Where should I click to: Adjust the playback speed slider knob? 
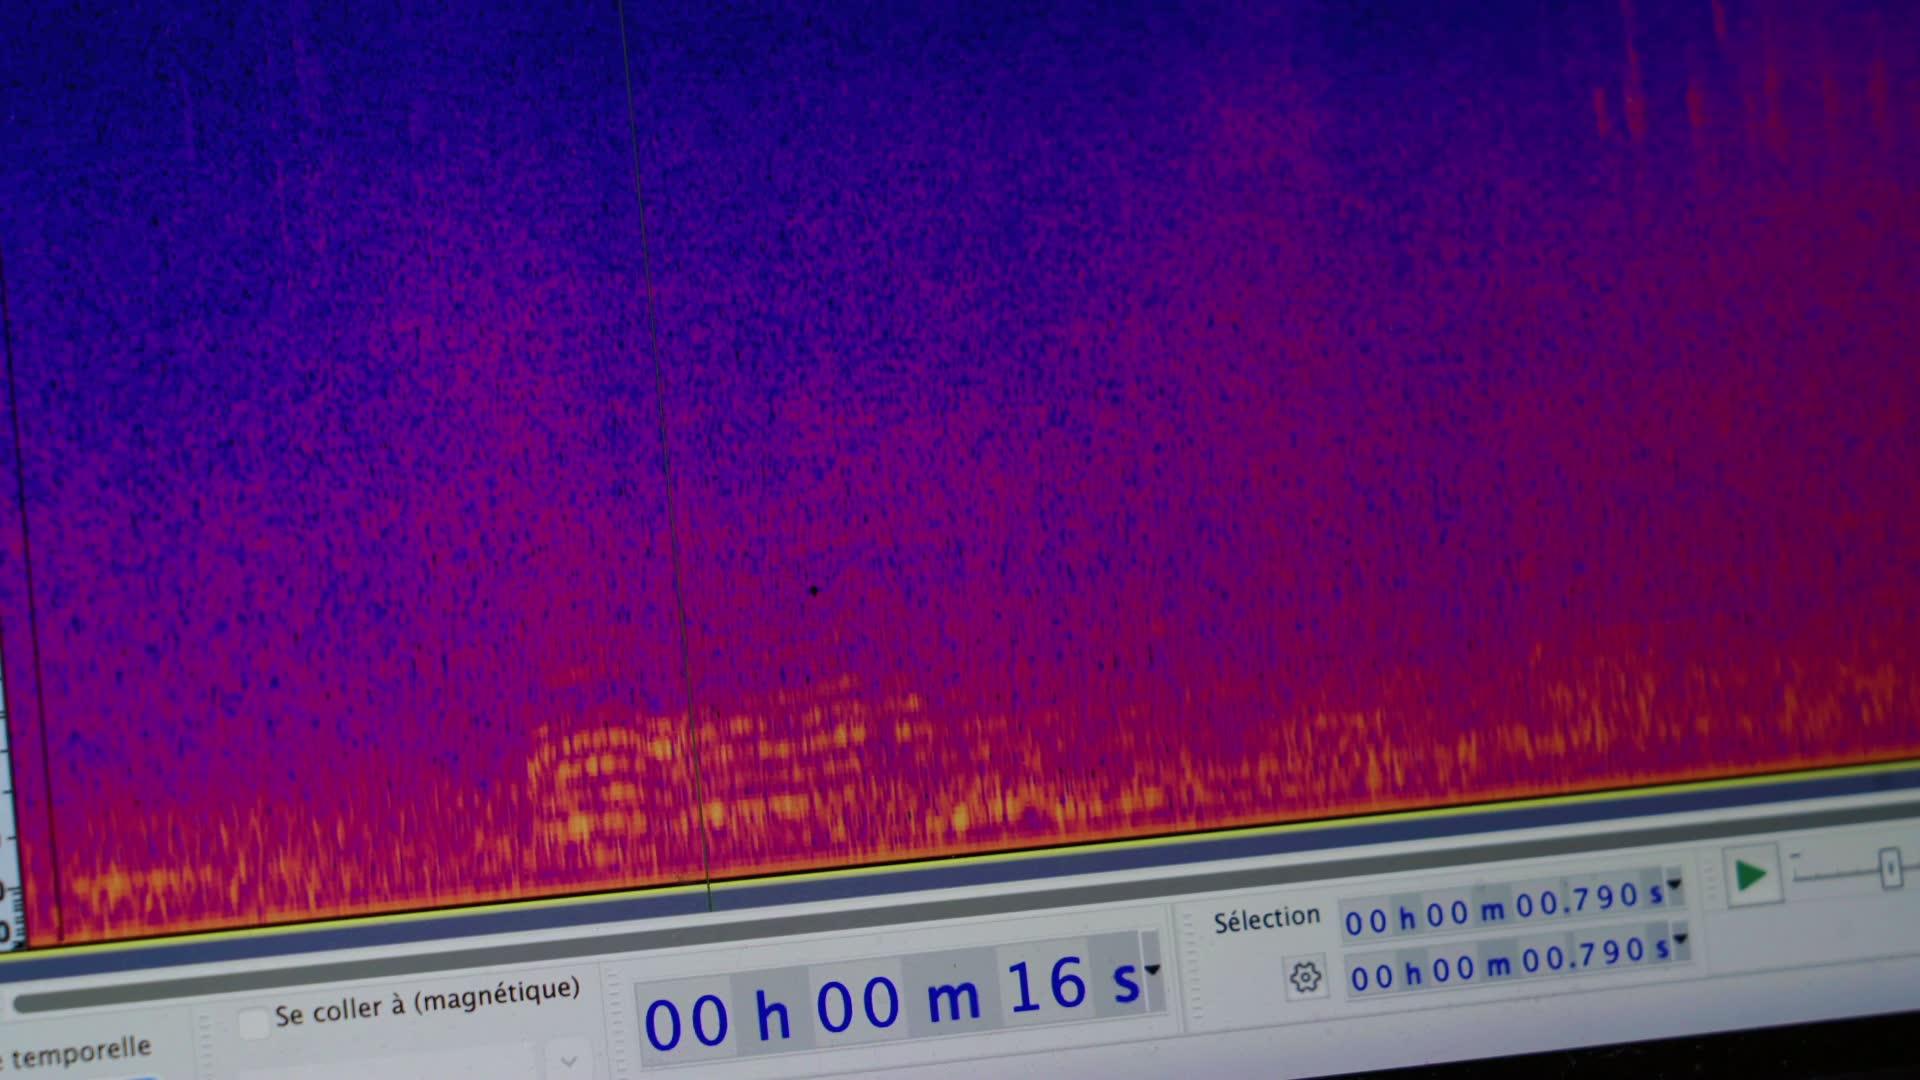pyautogui.click(x=1889, y=868)
